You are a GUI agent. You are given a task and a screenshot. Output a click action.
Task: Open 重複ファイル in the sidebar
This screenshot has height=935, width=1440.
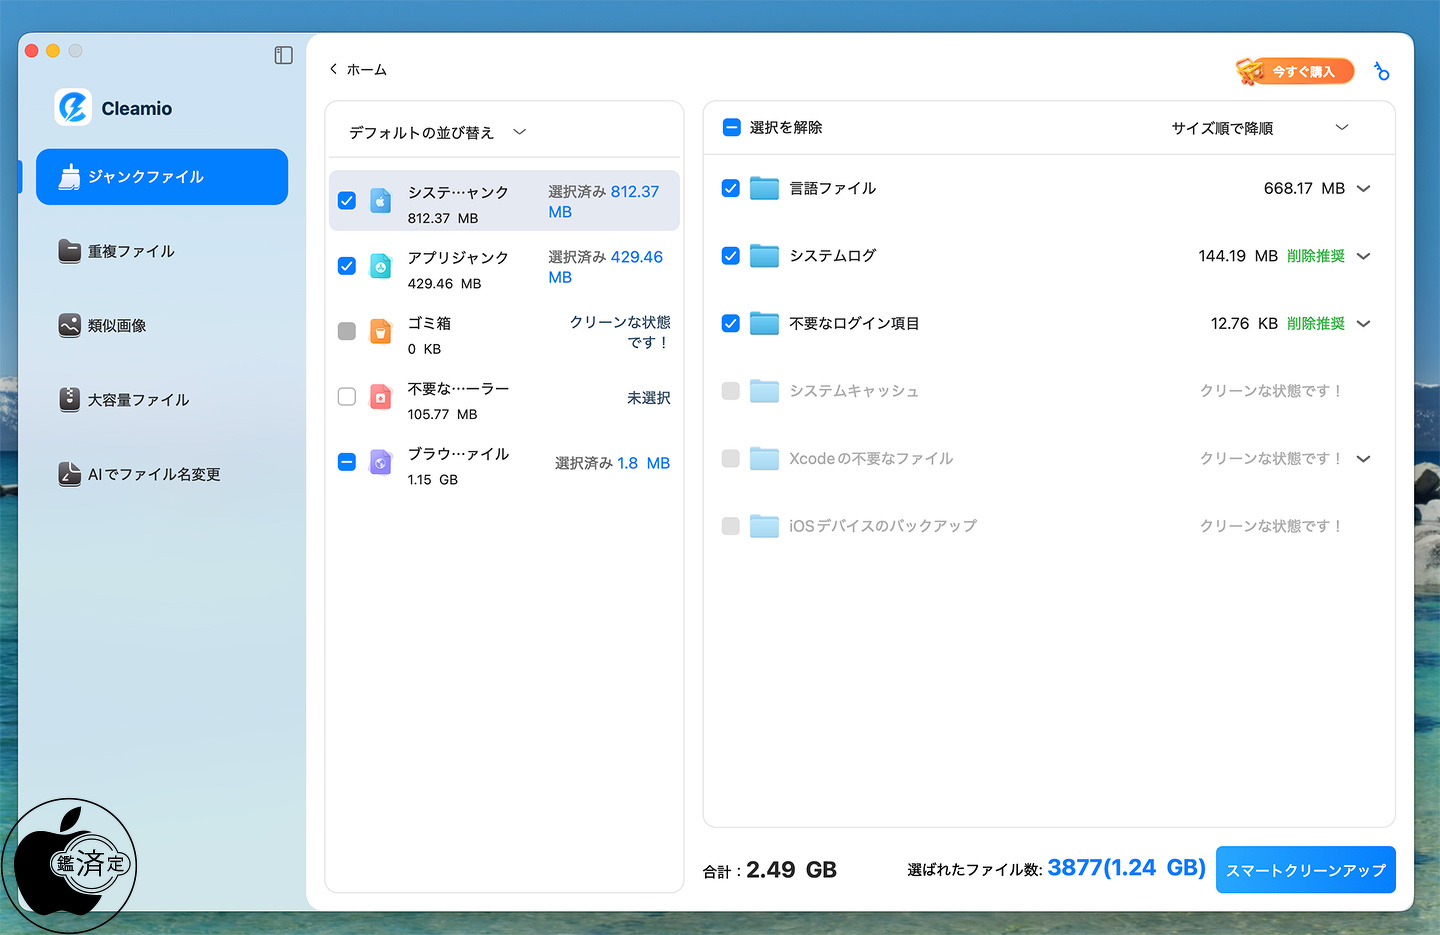130,251
